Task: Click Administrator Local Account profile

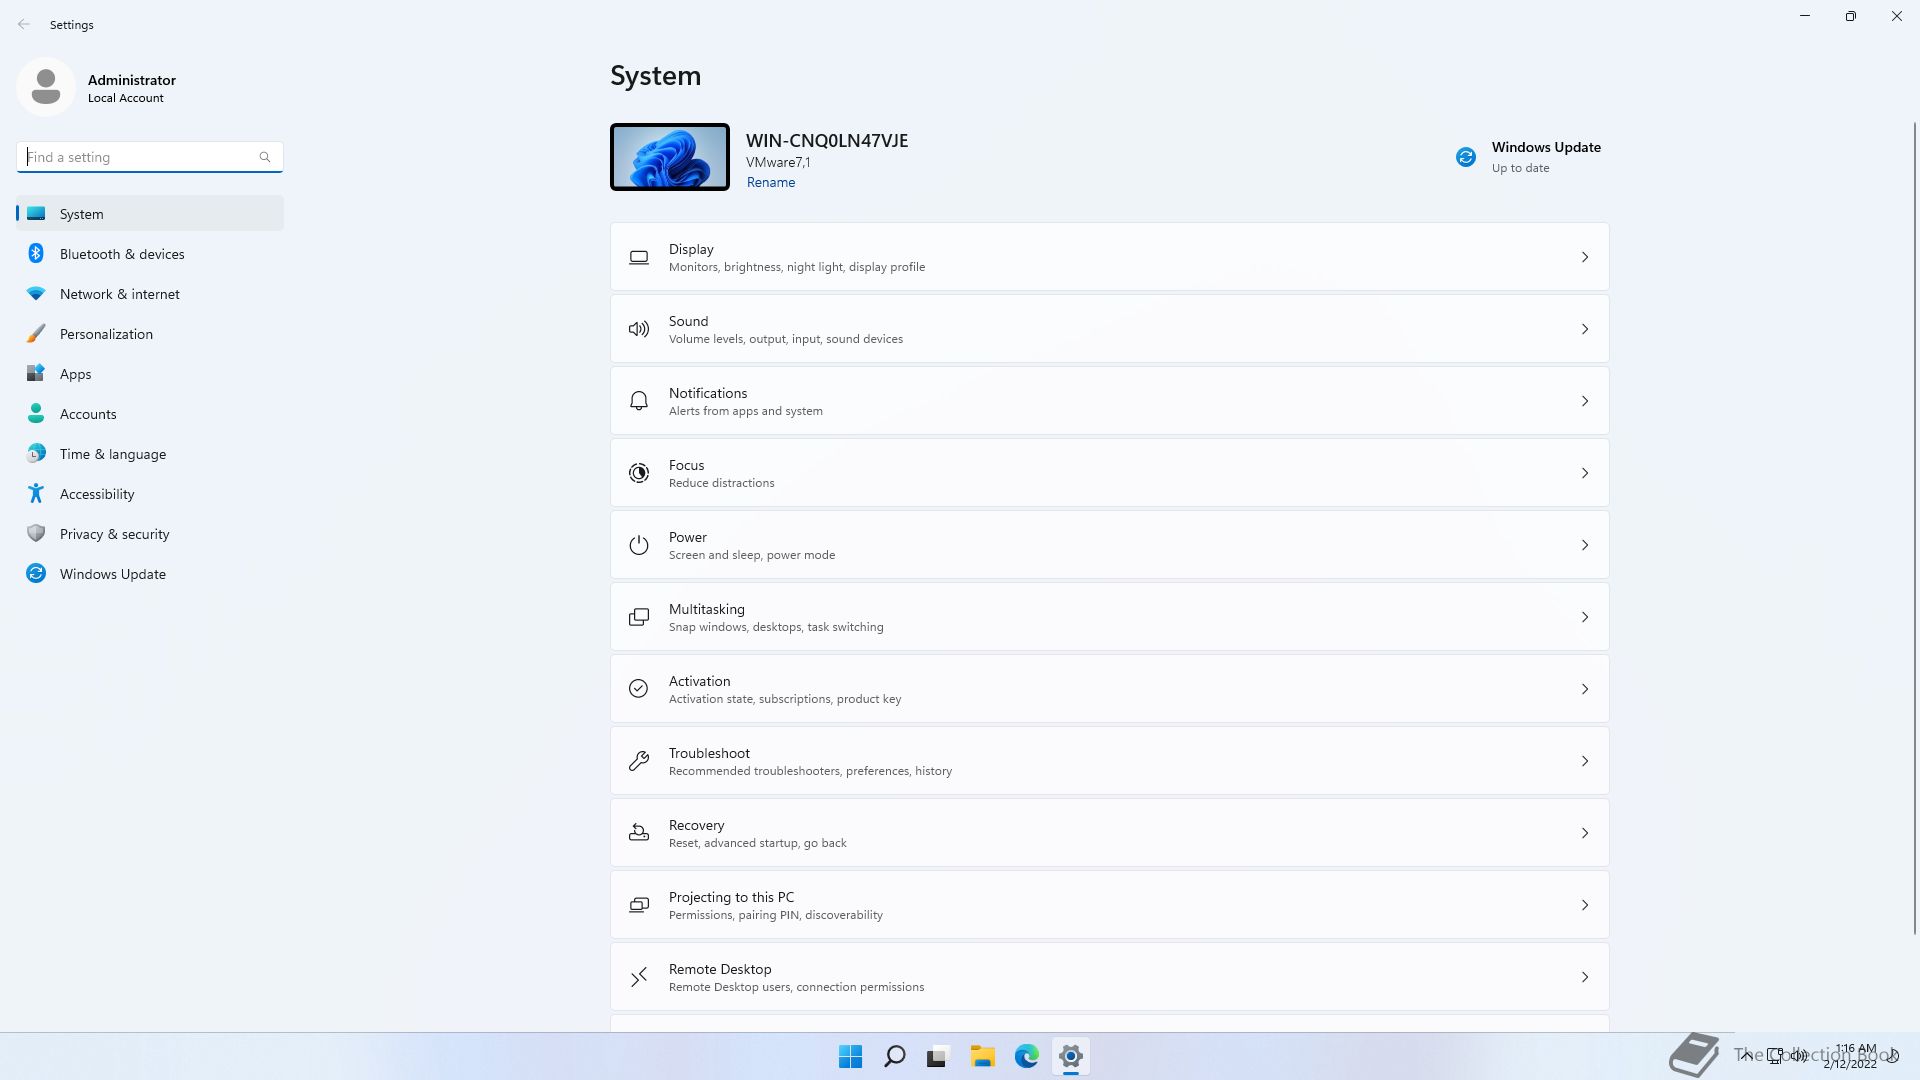Action: click(97, 87)
